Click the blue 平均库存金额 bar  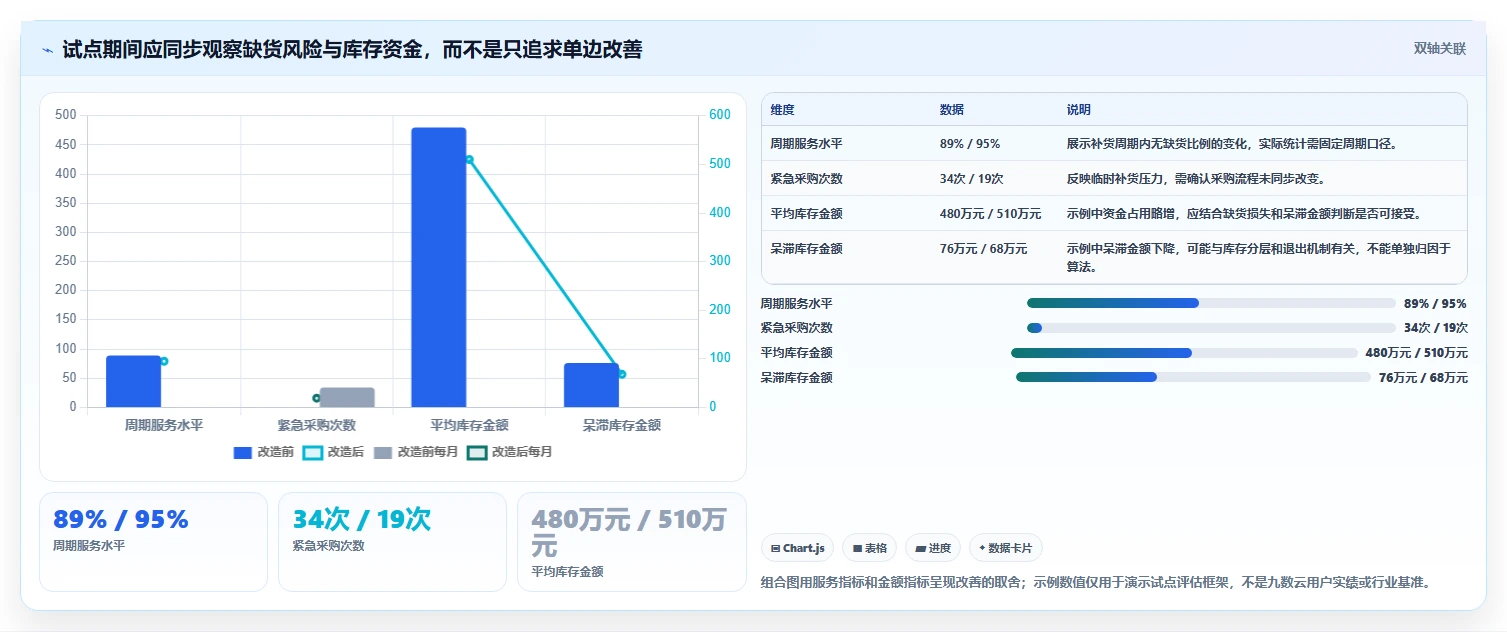point(439,267)
